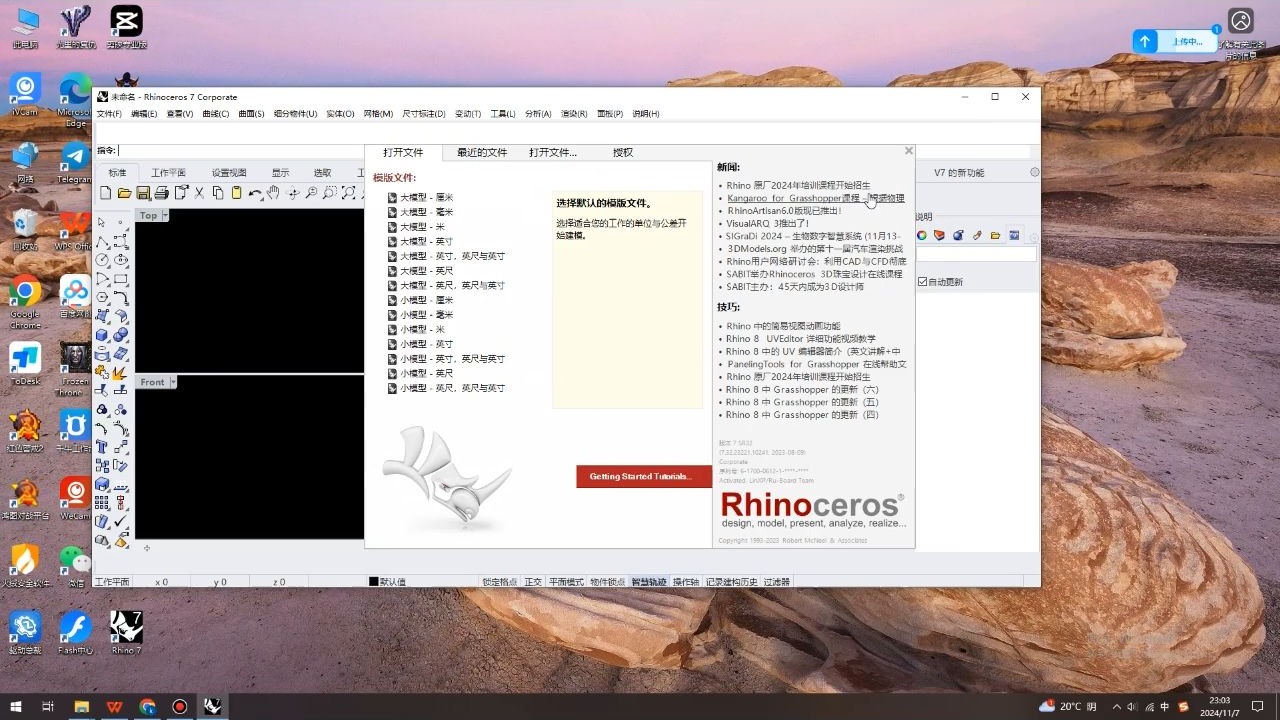Screen dimensions: 1280x720
Task: Switch to the 授权 tab
Action: tap(623, 152)
